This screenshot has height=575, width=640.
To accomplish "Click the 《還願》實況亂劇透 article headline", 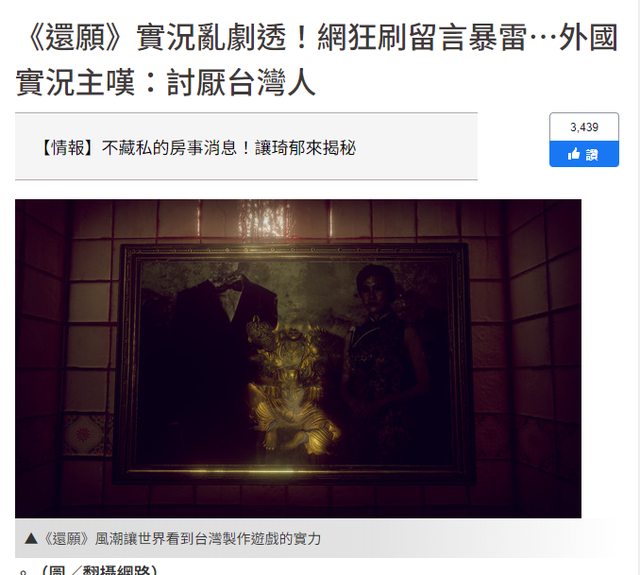I will pos(317,60).
